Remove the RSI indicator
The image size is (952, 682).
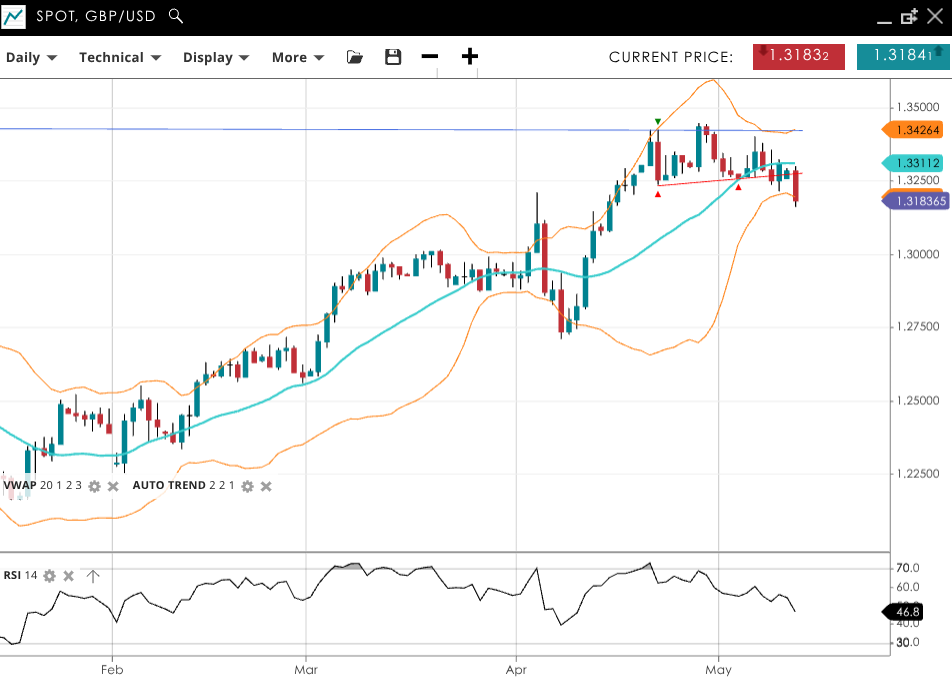[x=69, y=576]
